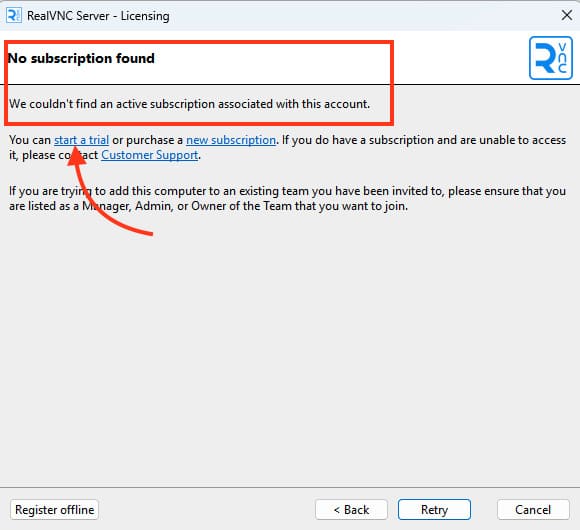Click the 'RealVNC Server - Licensing' window title
This screenshot has width=580, height=530.
(98, 16)
